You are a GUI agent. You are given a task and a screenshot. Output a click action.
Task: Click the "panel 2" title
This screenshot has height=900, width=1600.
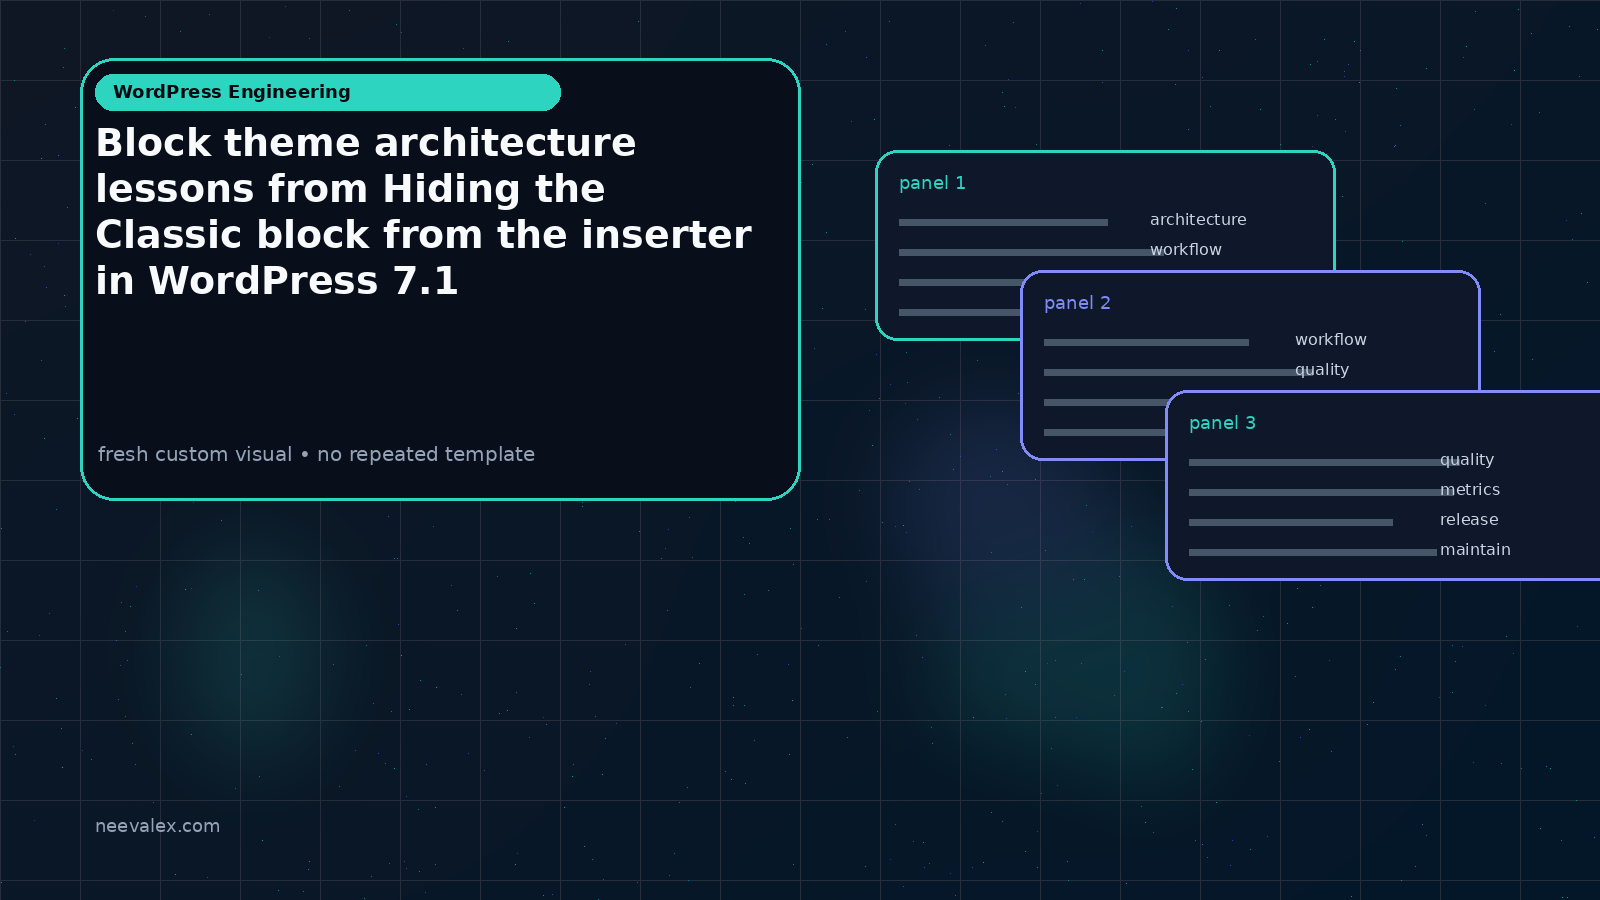1077,303
